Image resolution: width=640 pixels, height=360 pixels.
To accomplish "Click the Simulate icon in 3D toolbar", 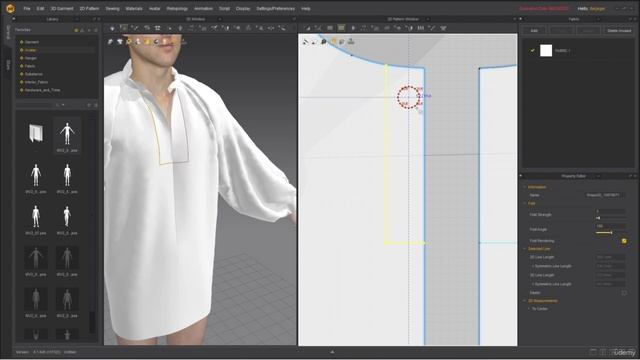I will pyautogui.click(x=112, y=28).
